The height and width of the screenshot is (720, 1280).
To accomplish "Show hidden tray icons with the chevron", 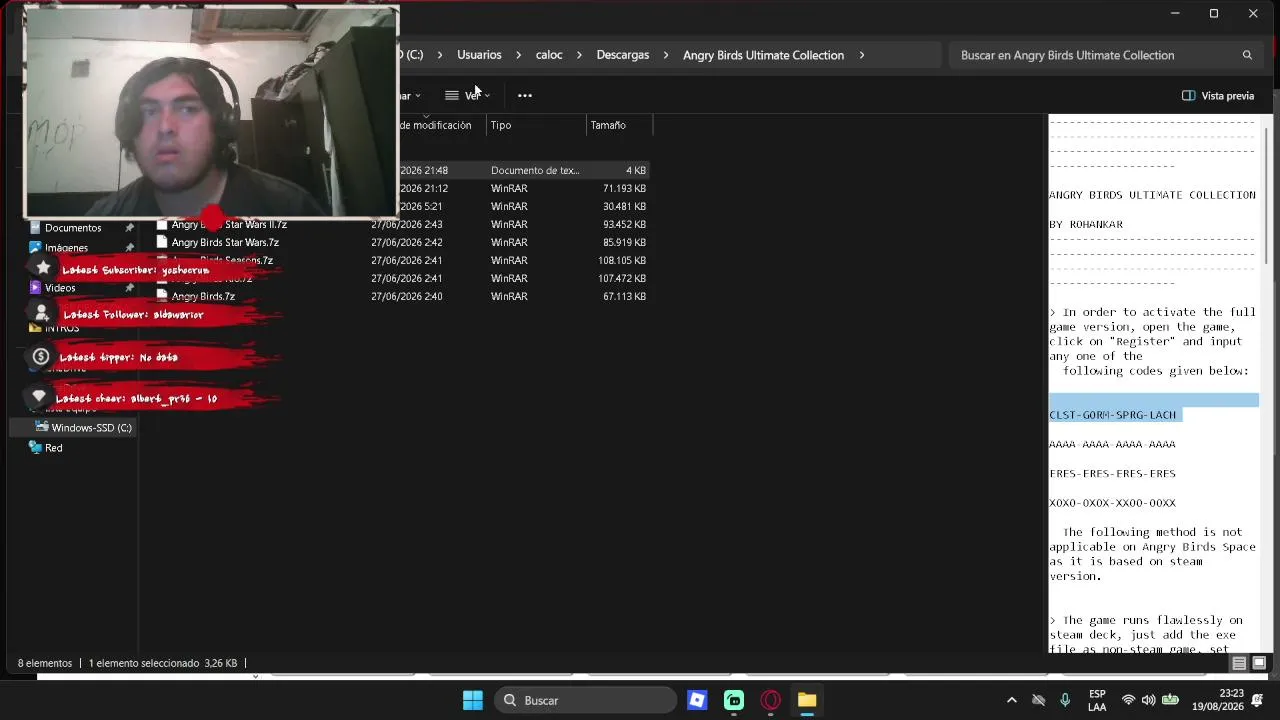I will coord(1011,700).
